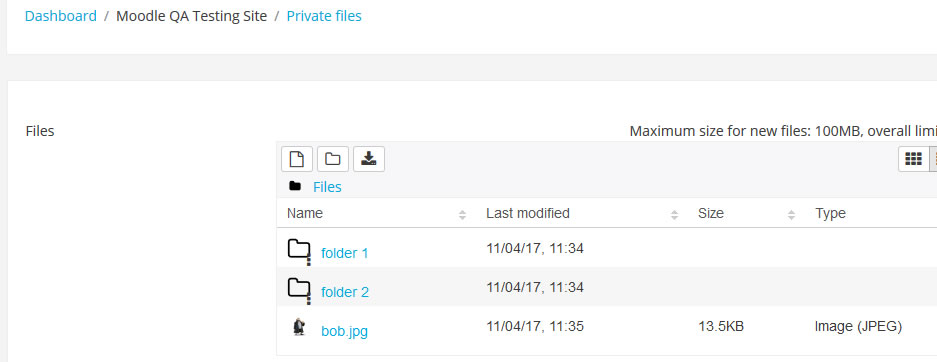Switch to icon grid view
937x362 pixels.
click(913, 159)
